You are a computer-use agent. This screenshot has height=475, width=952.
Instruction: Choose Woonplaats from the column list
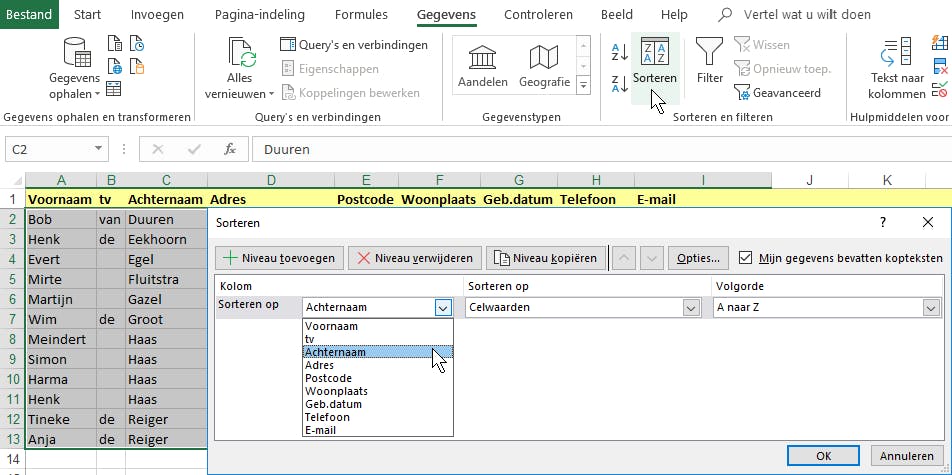pos(337,391)
